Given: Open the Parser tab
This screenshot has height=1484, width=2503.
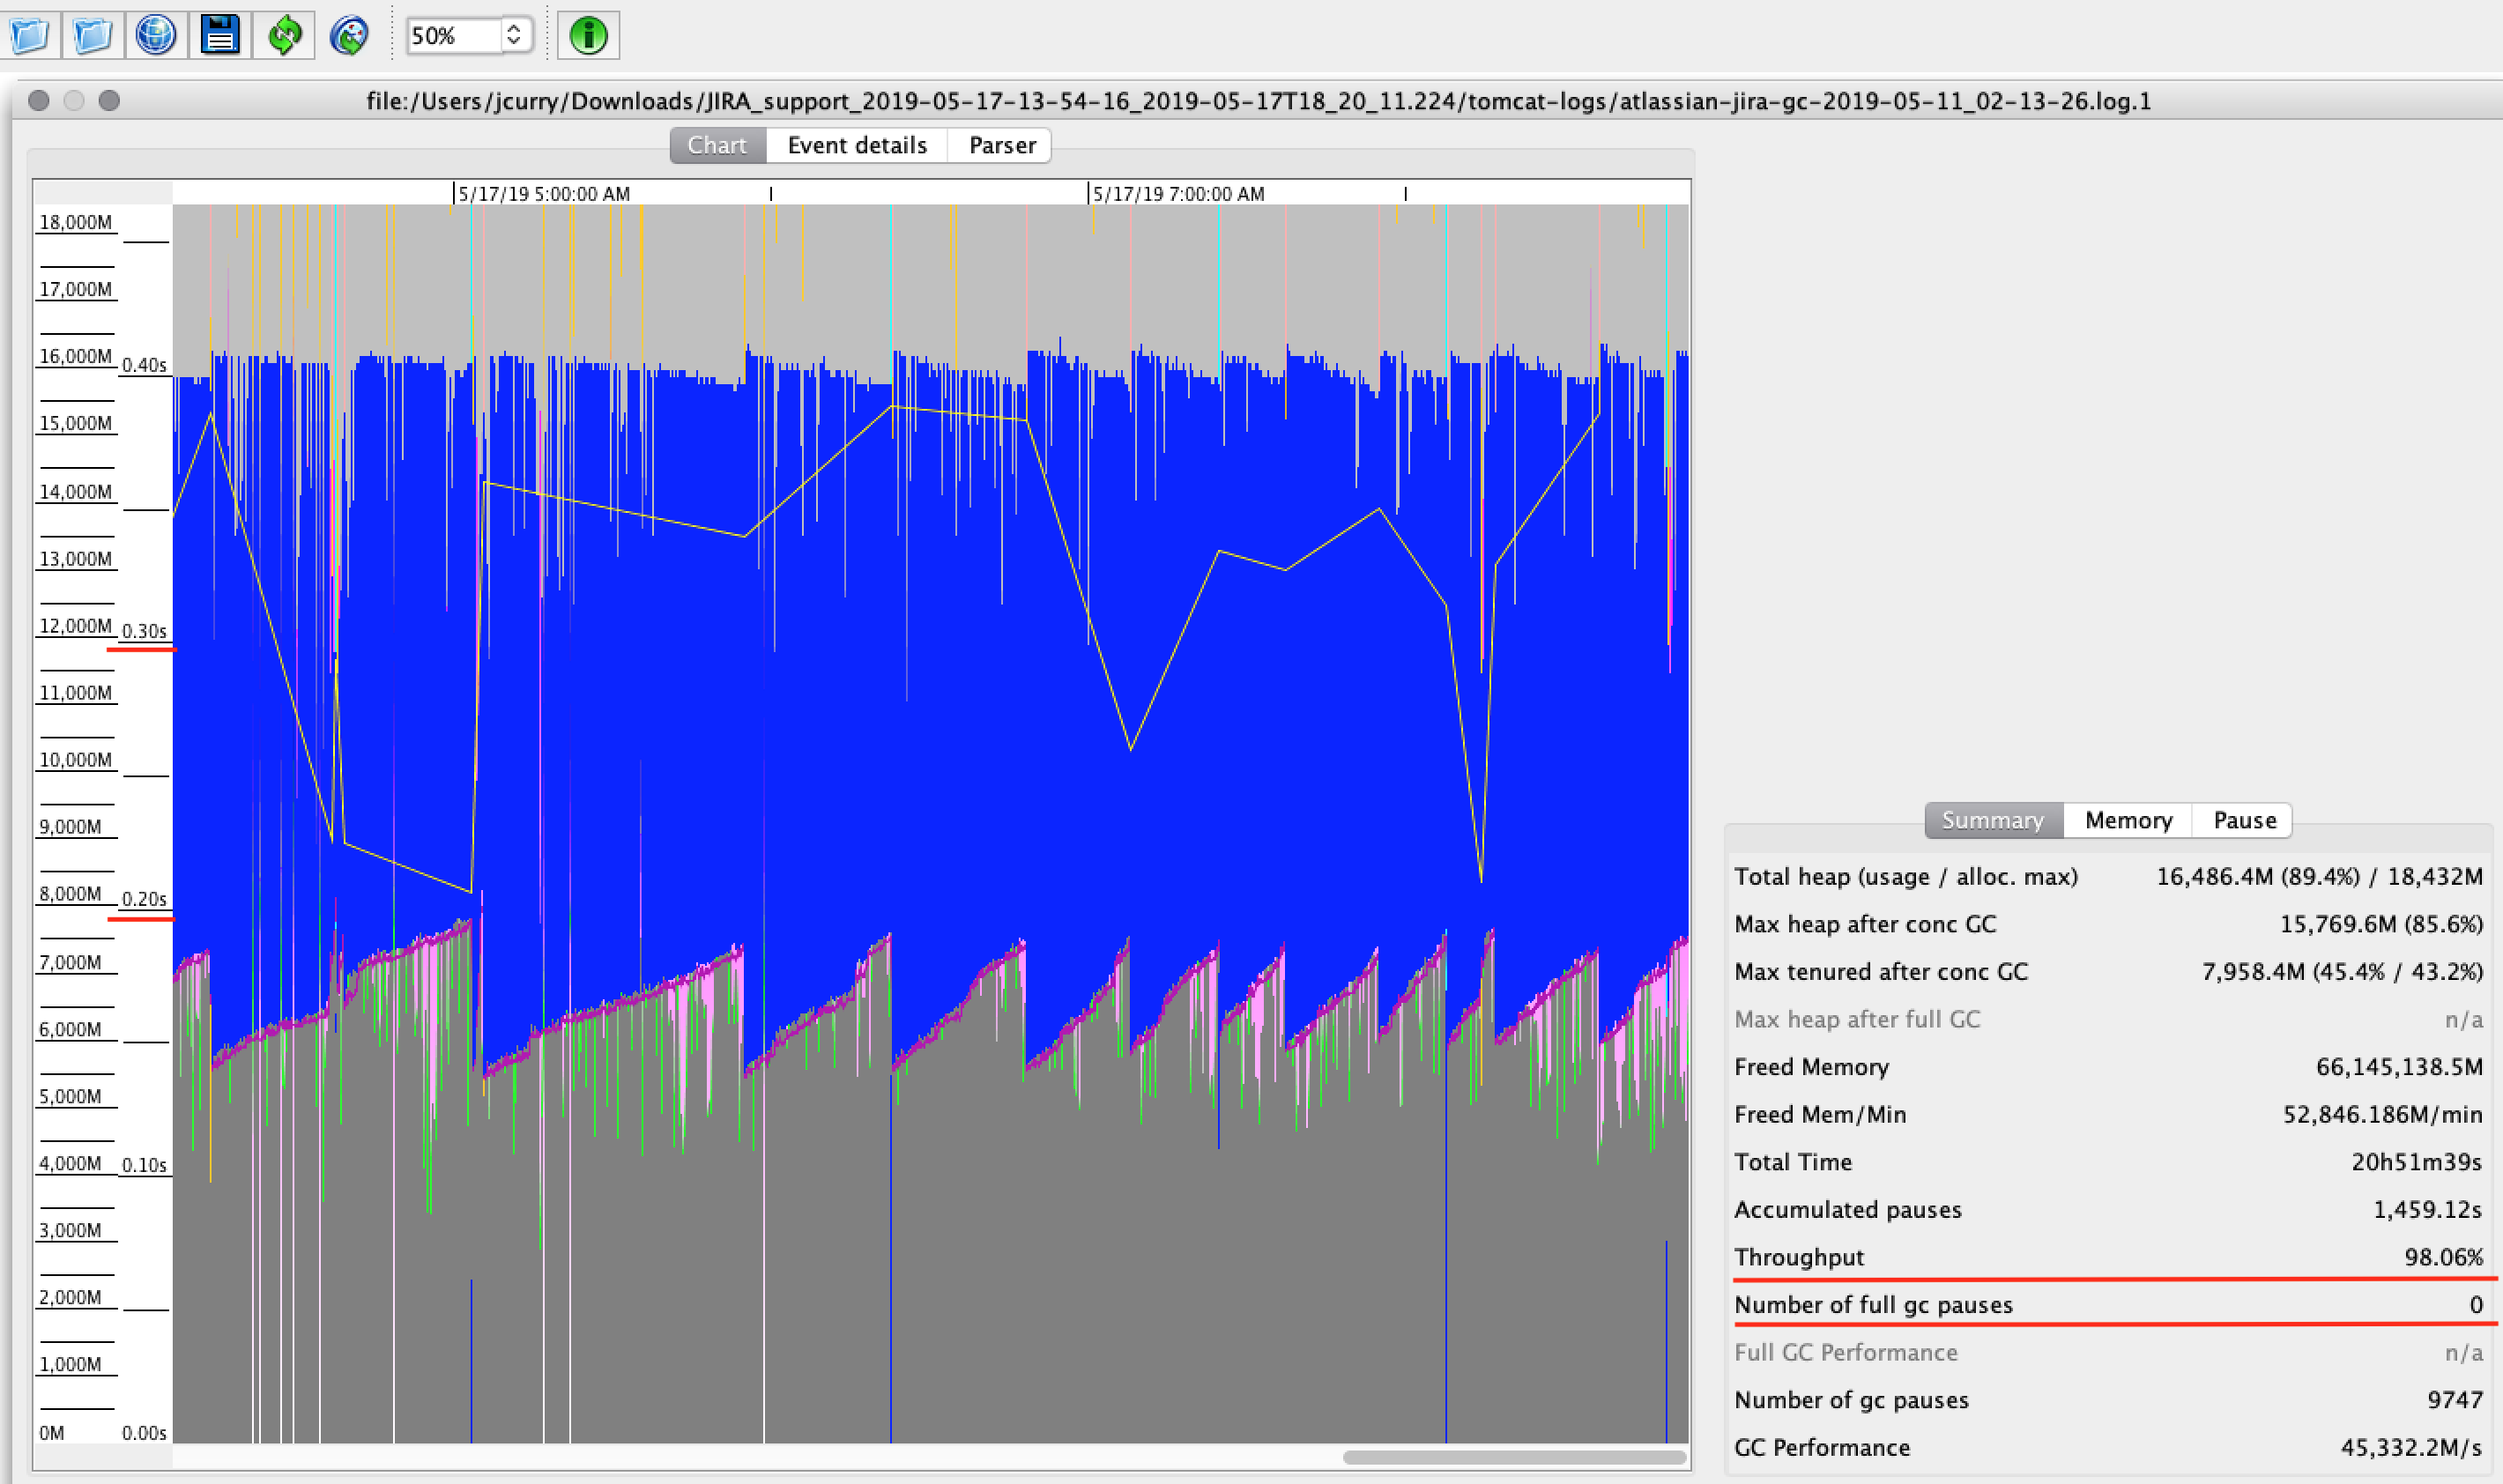Looking at the screenshot, I should [1001, 145].
